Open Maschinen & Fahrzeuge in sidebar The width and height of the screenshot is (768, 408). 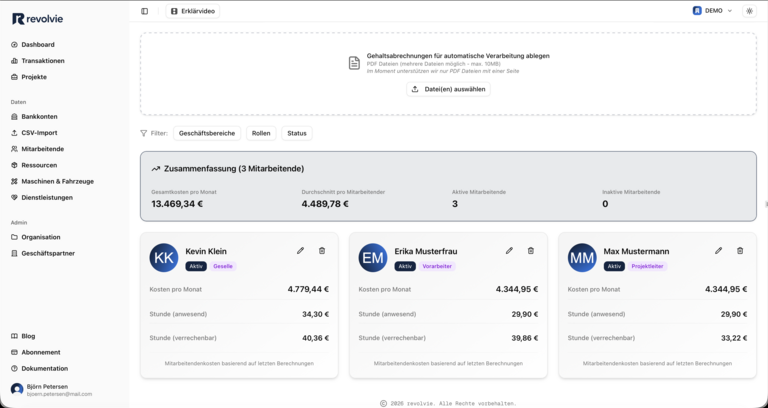pos(57,181)
